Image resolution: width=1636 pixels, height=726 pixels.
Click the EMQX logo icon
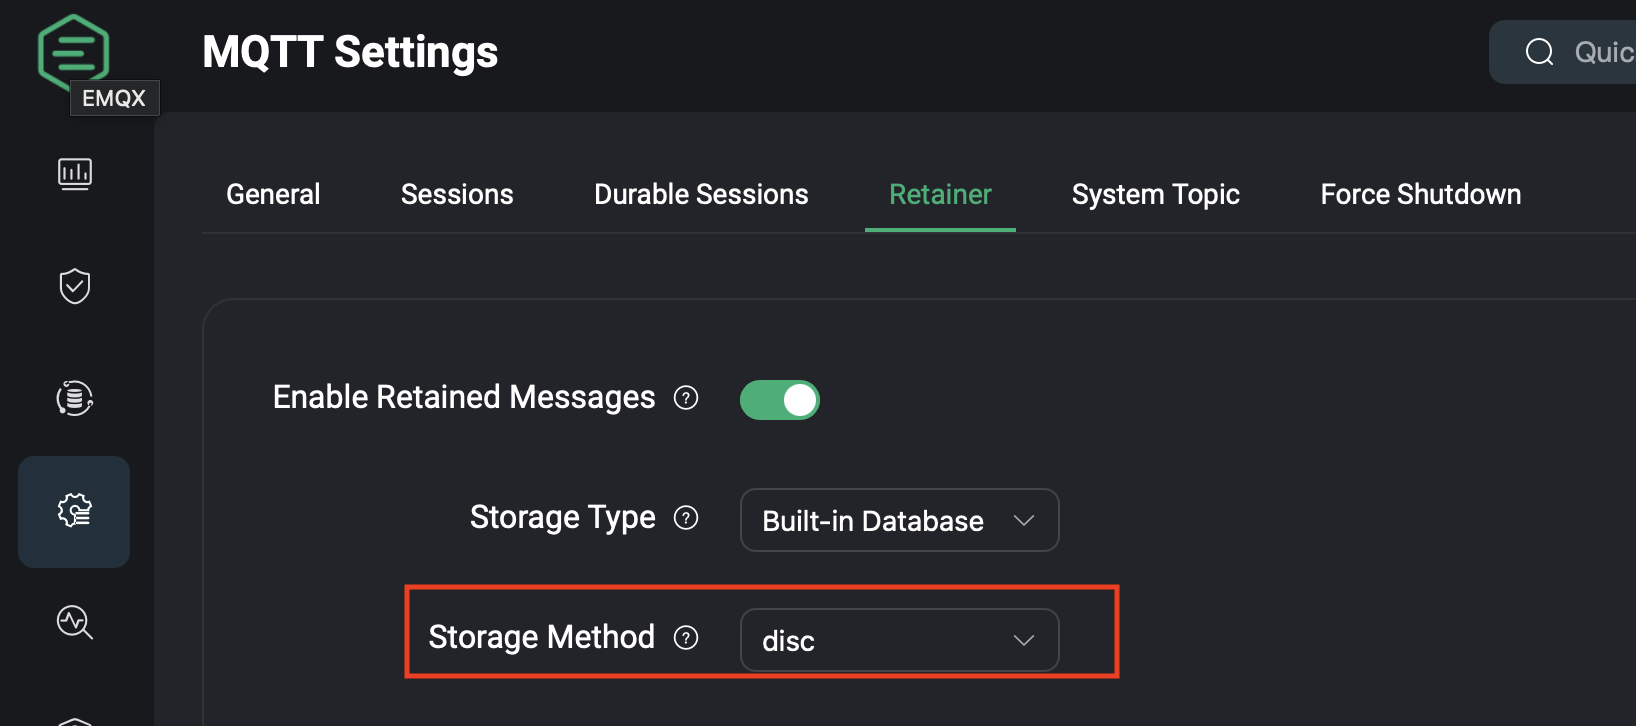pyautogui.click(x=73, y=50)
